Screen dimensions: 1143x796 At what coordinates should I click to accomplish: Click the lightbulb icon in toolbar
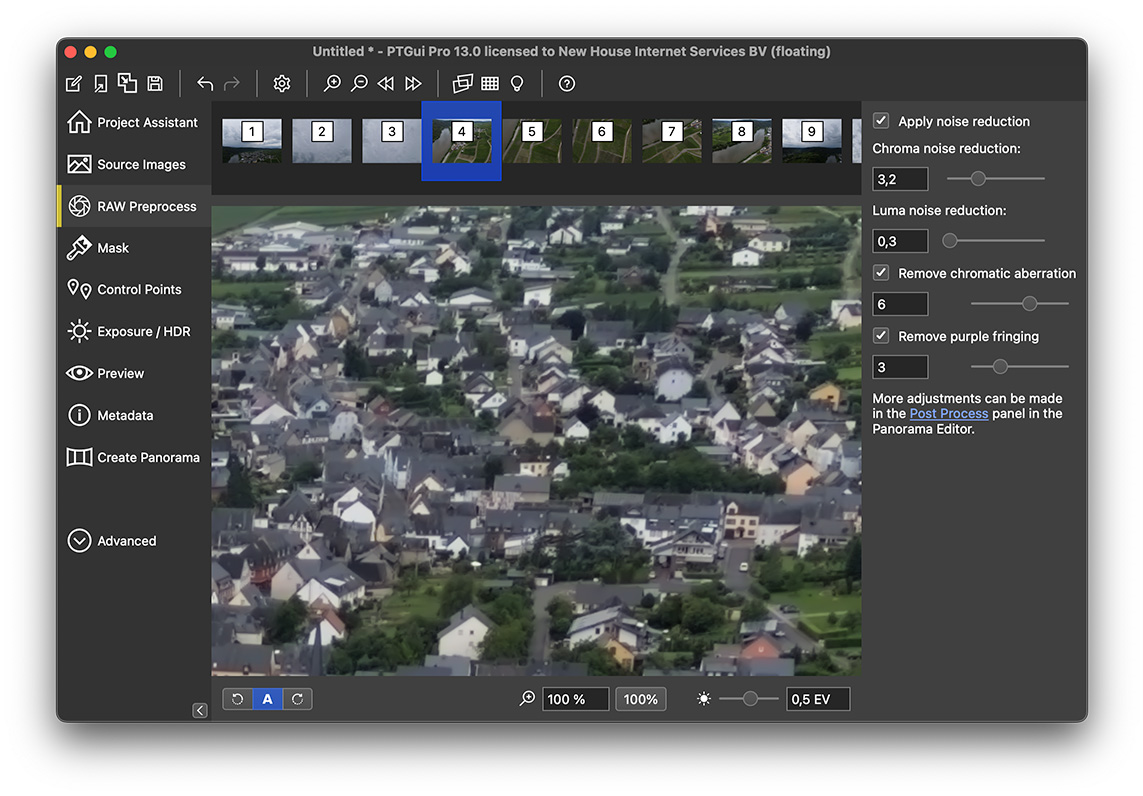(x=517, y=84)
